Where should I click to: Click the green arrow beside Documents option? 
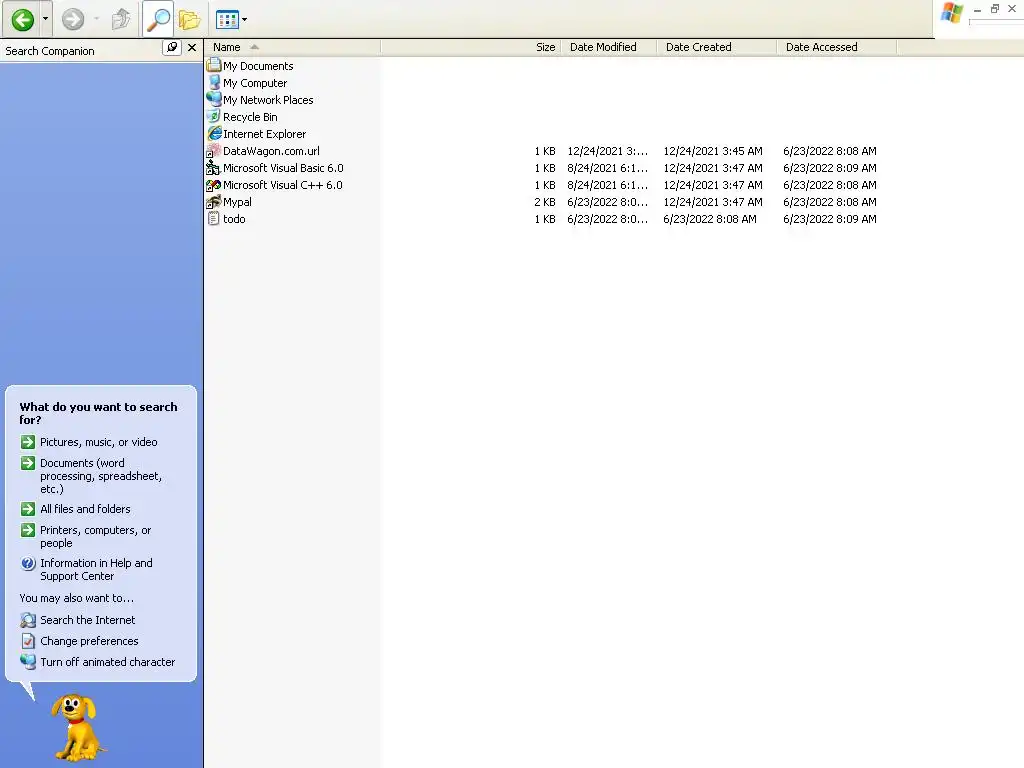pos(27,463)
